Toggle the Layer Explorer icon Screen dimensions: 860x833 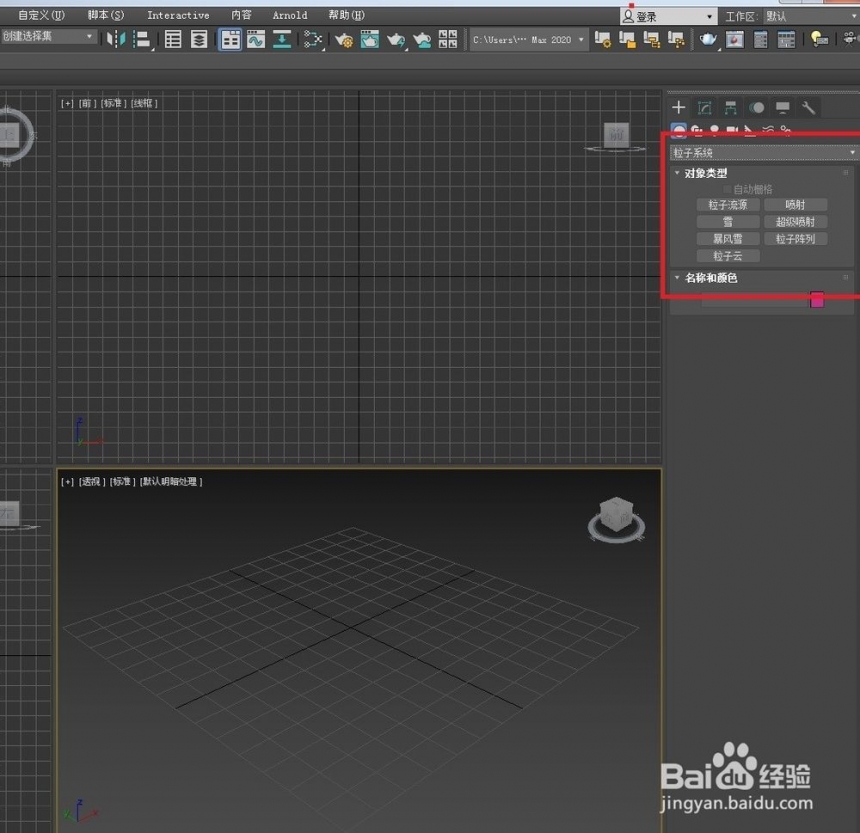point(199,39)
